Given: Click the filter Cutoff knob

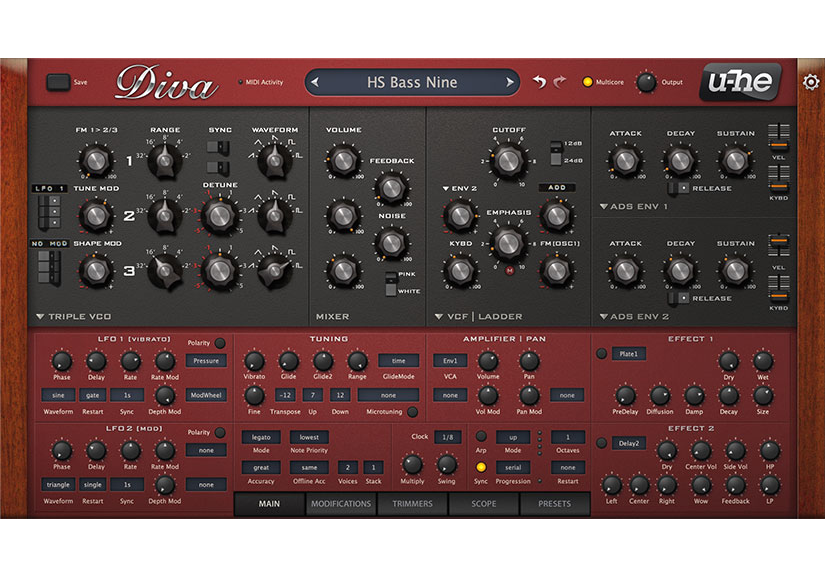Looking at the screenshot, I should 508,160.
